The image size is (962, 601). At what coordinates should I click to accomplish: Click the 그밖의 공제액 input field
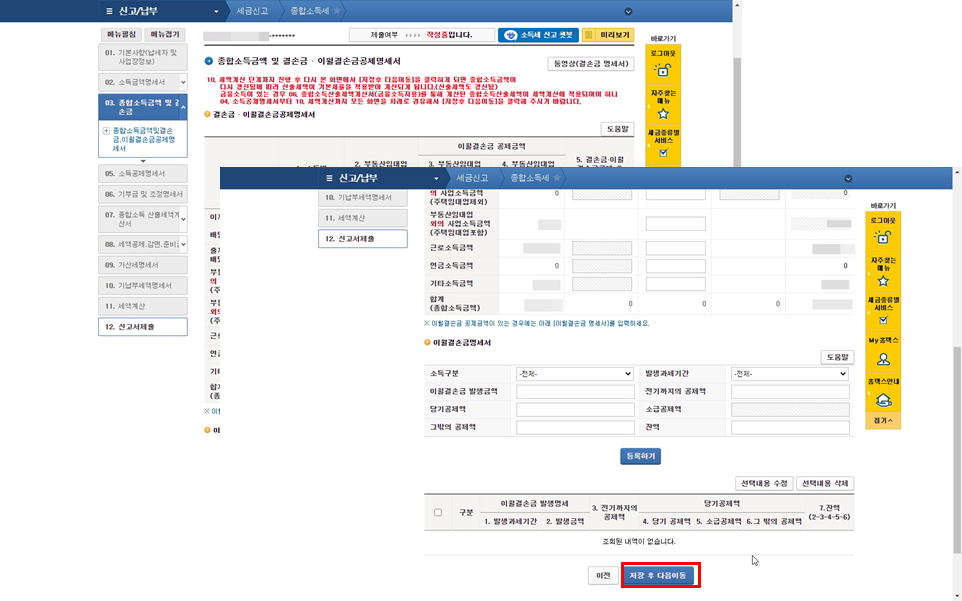[575, 427]
